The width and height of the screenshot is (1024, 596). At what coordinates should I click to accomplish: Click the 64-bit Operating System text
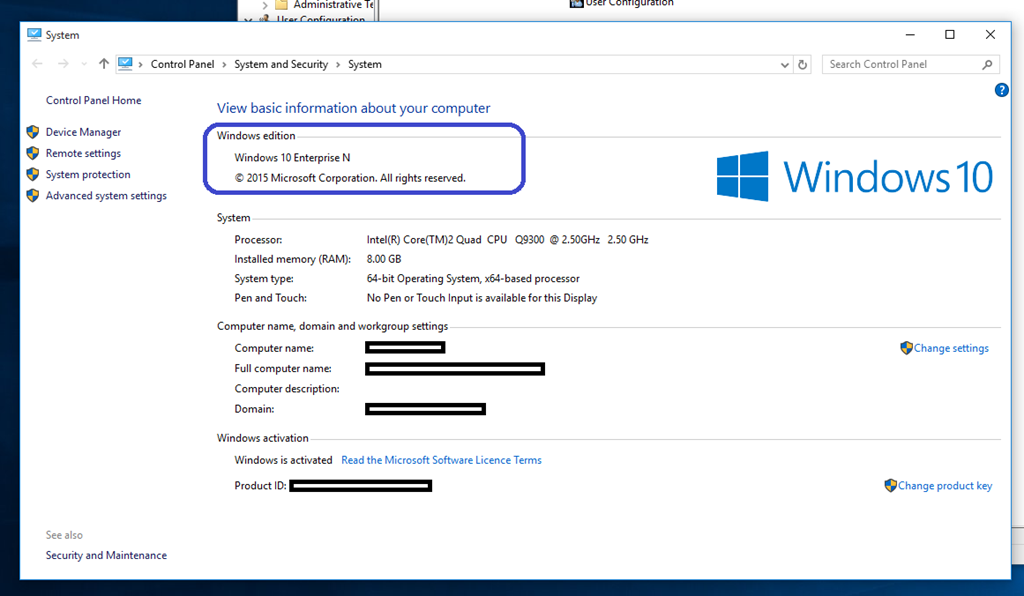[x=473, y=279]
